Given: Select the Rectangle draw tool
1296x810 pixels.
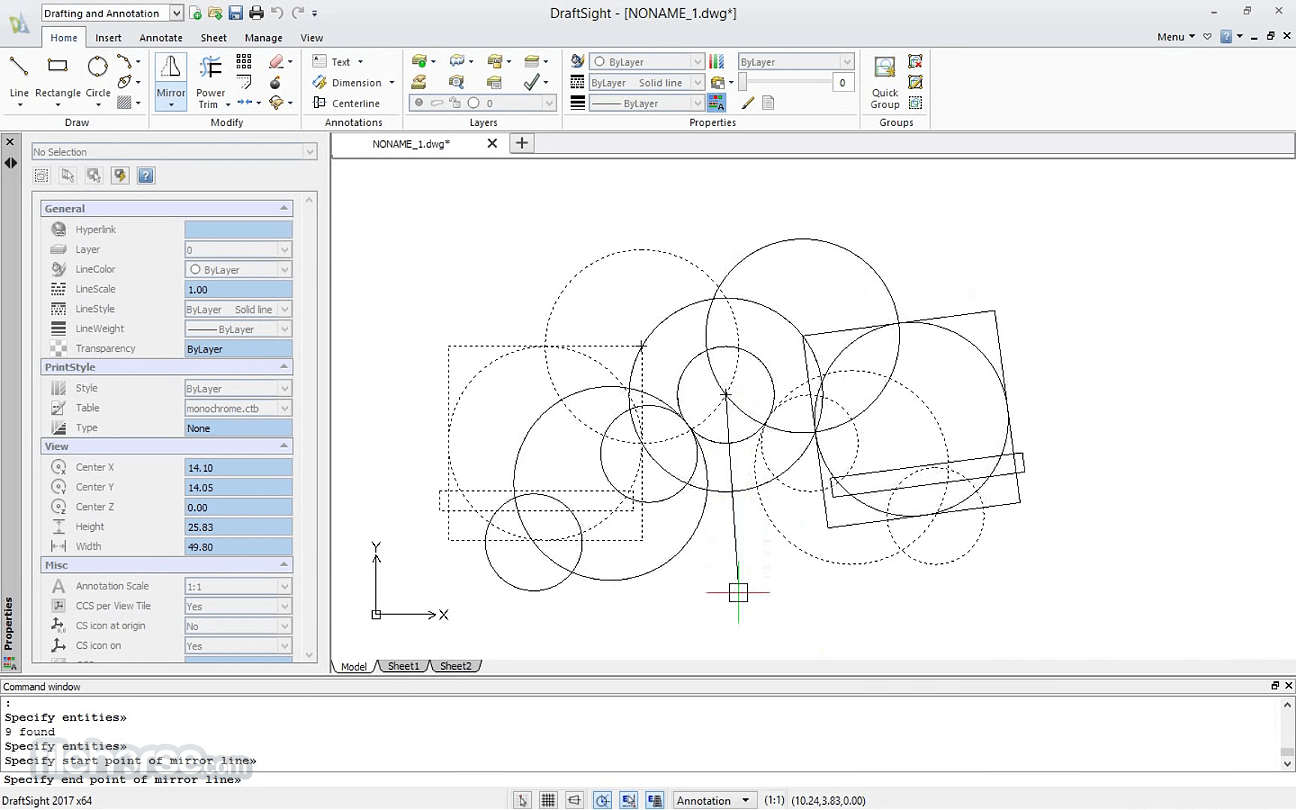Looking at the screenshot, I should (x=58, y=80).
